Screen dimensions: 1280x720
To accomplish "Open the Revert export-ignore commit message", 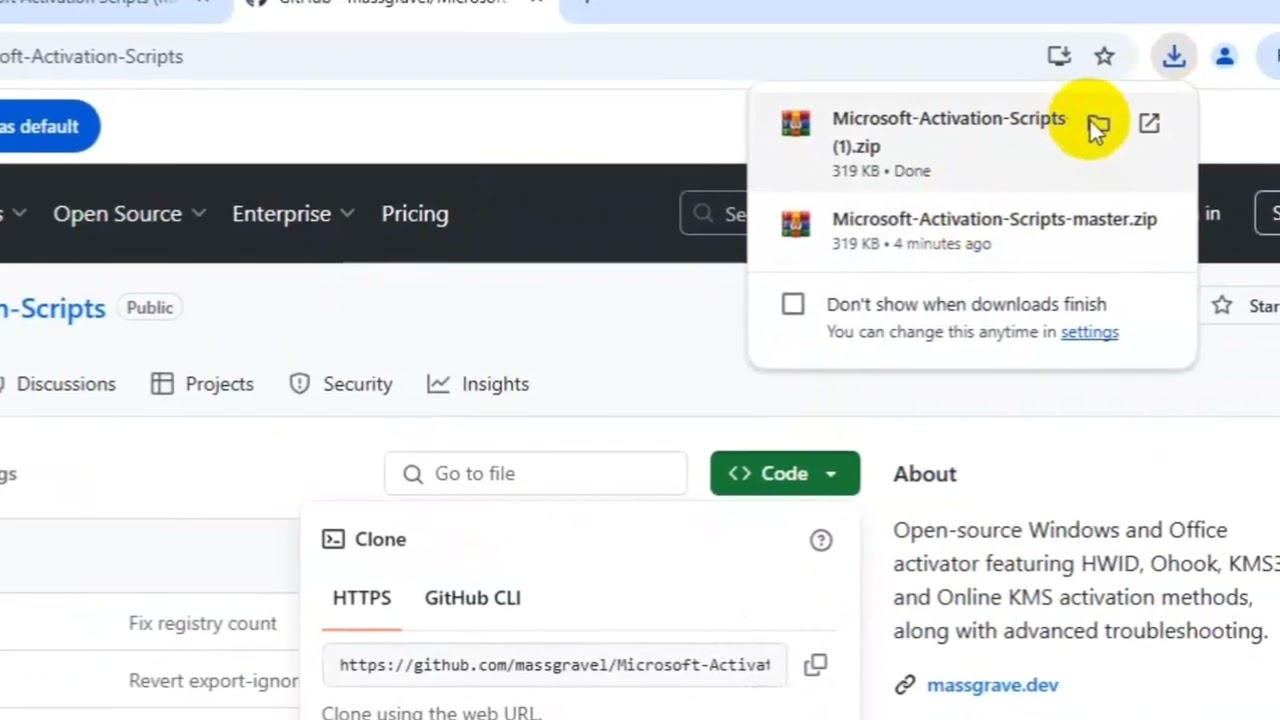I will (214, 681).
